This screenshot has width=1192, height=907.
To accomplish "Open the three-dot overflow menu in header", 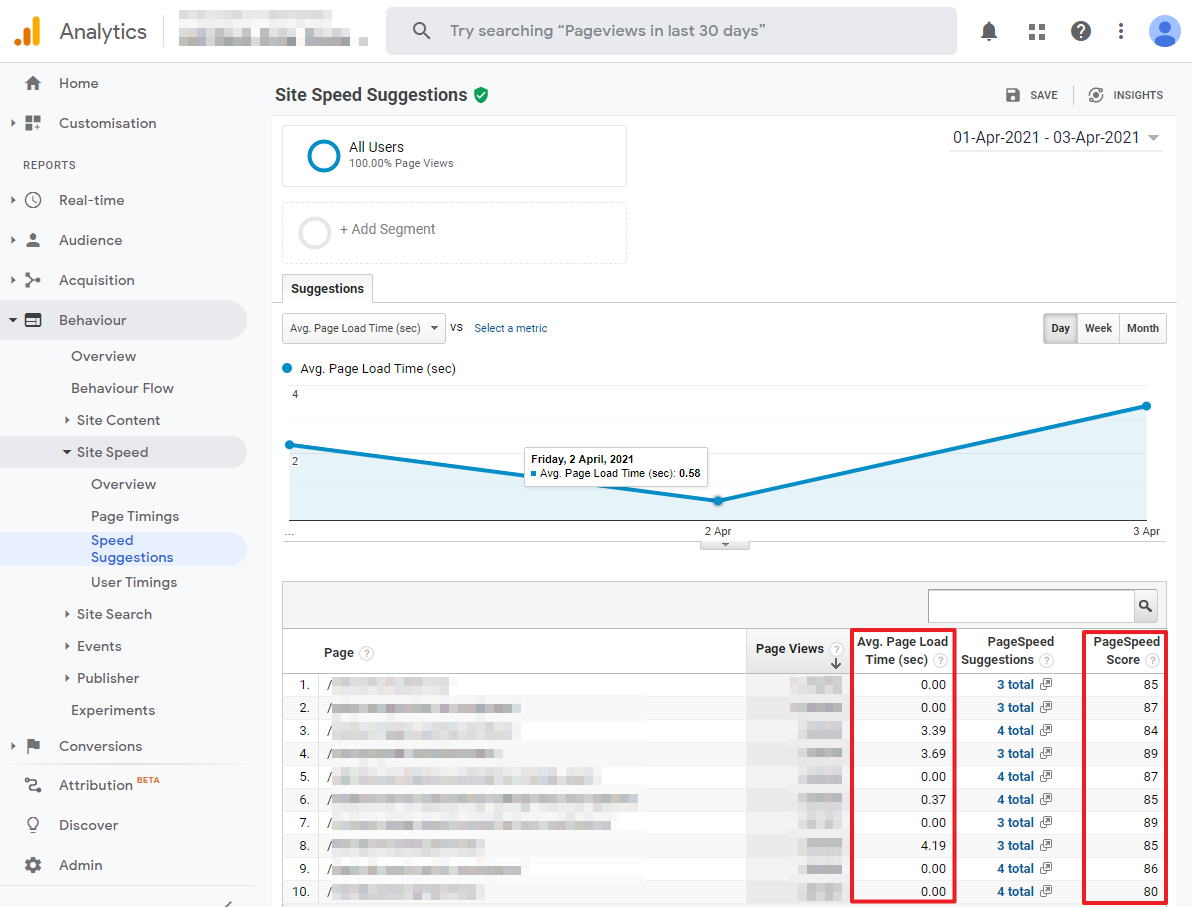I will pos(1121,31).
